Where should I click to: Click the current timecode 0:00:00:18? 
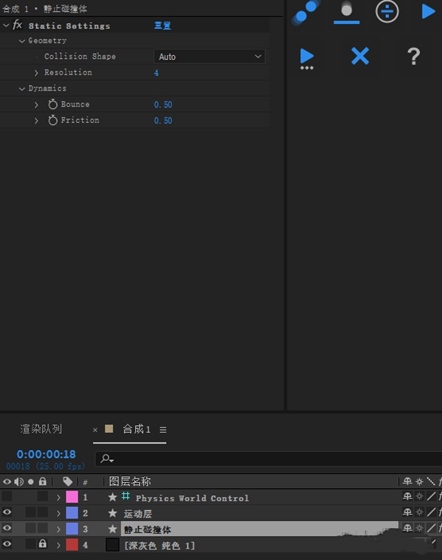click(x=46, y=454)
